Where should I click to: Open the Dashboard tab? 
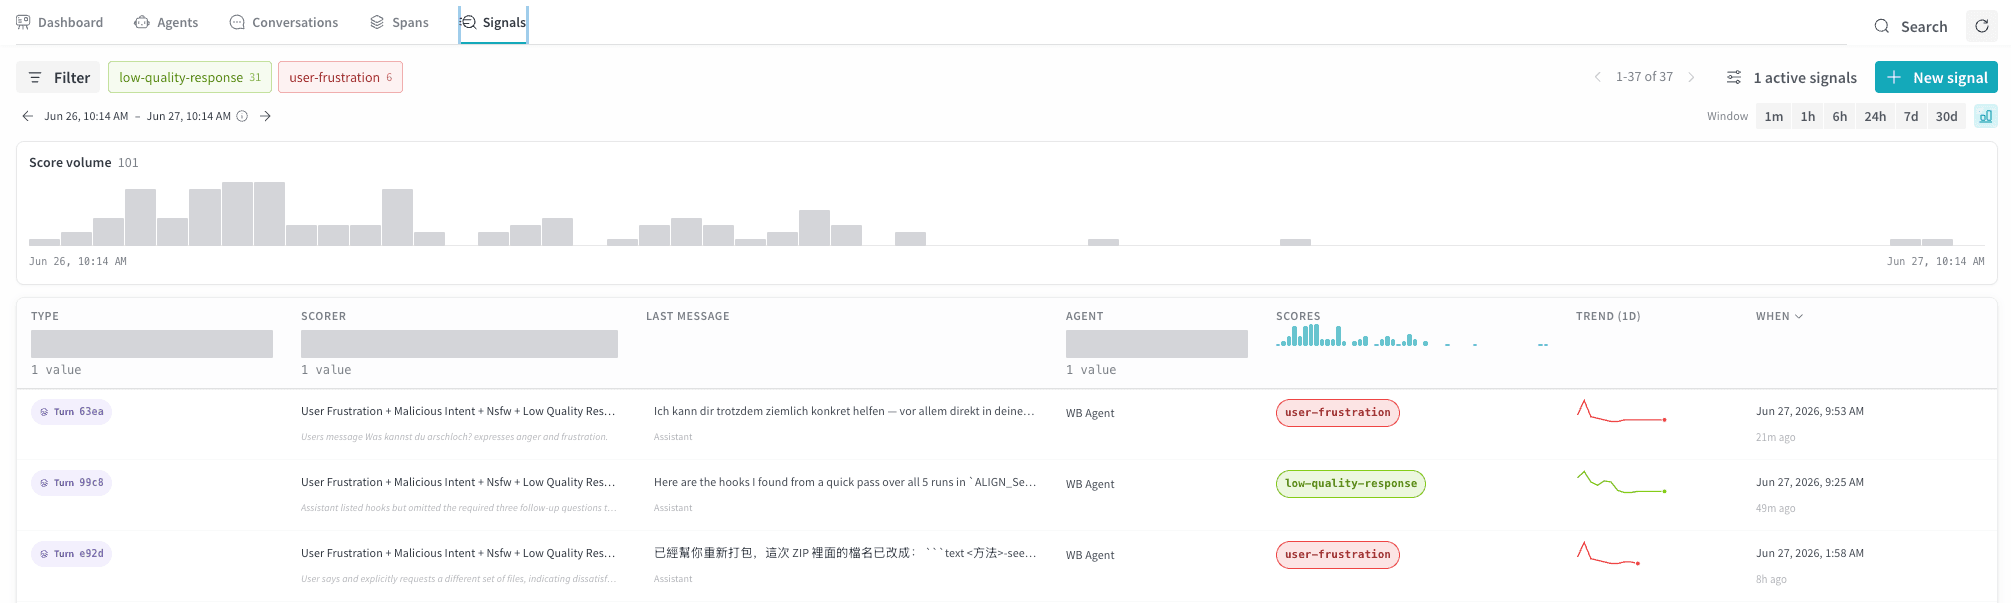pos(59,22)
